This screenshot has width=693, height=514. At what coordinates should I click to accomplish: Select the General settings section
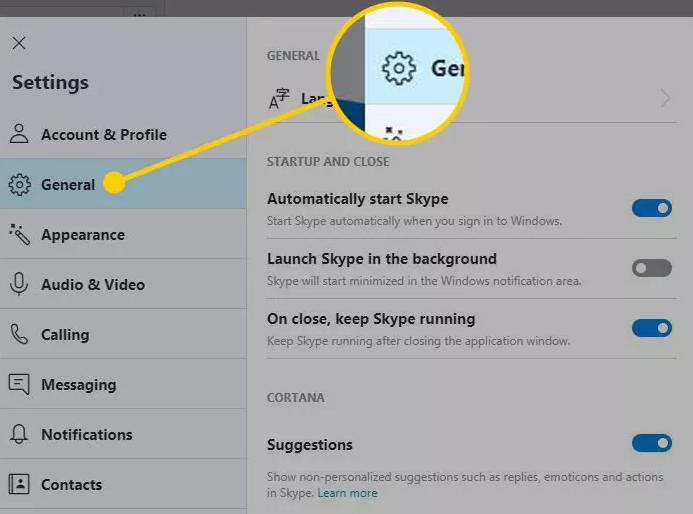click(x=123, y=184)
